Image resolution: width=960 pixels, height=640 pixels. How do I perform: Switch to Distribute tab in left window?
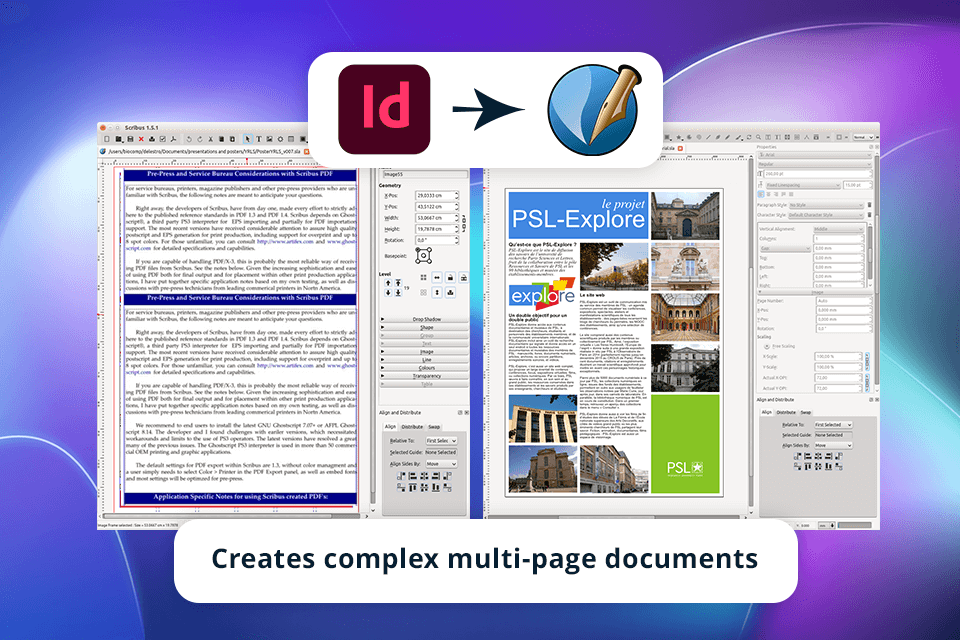412,427
